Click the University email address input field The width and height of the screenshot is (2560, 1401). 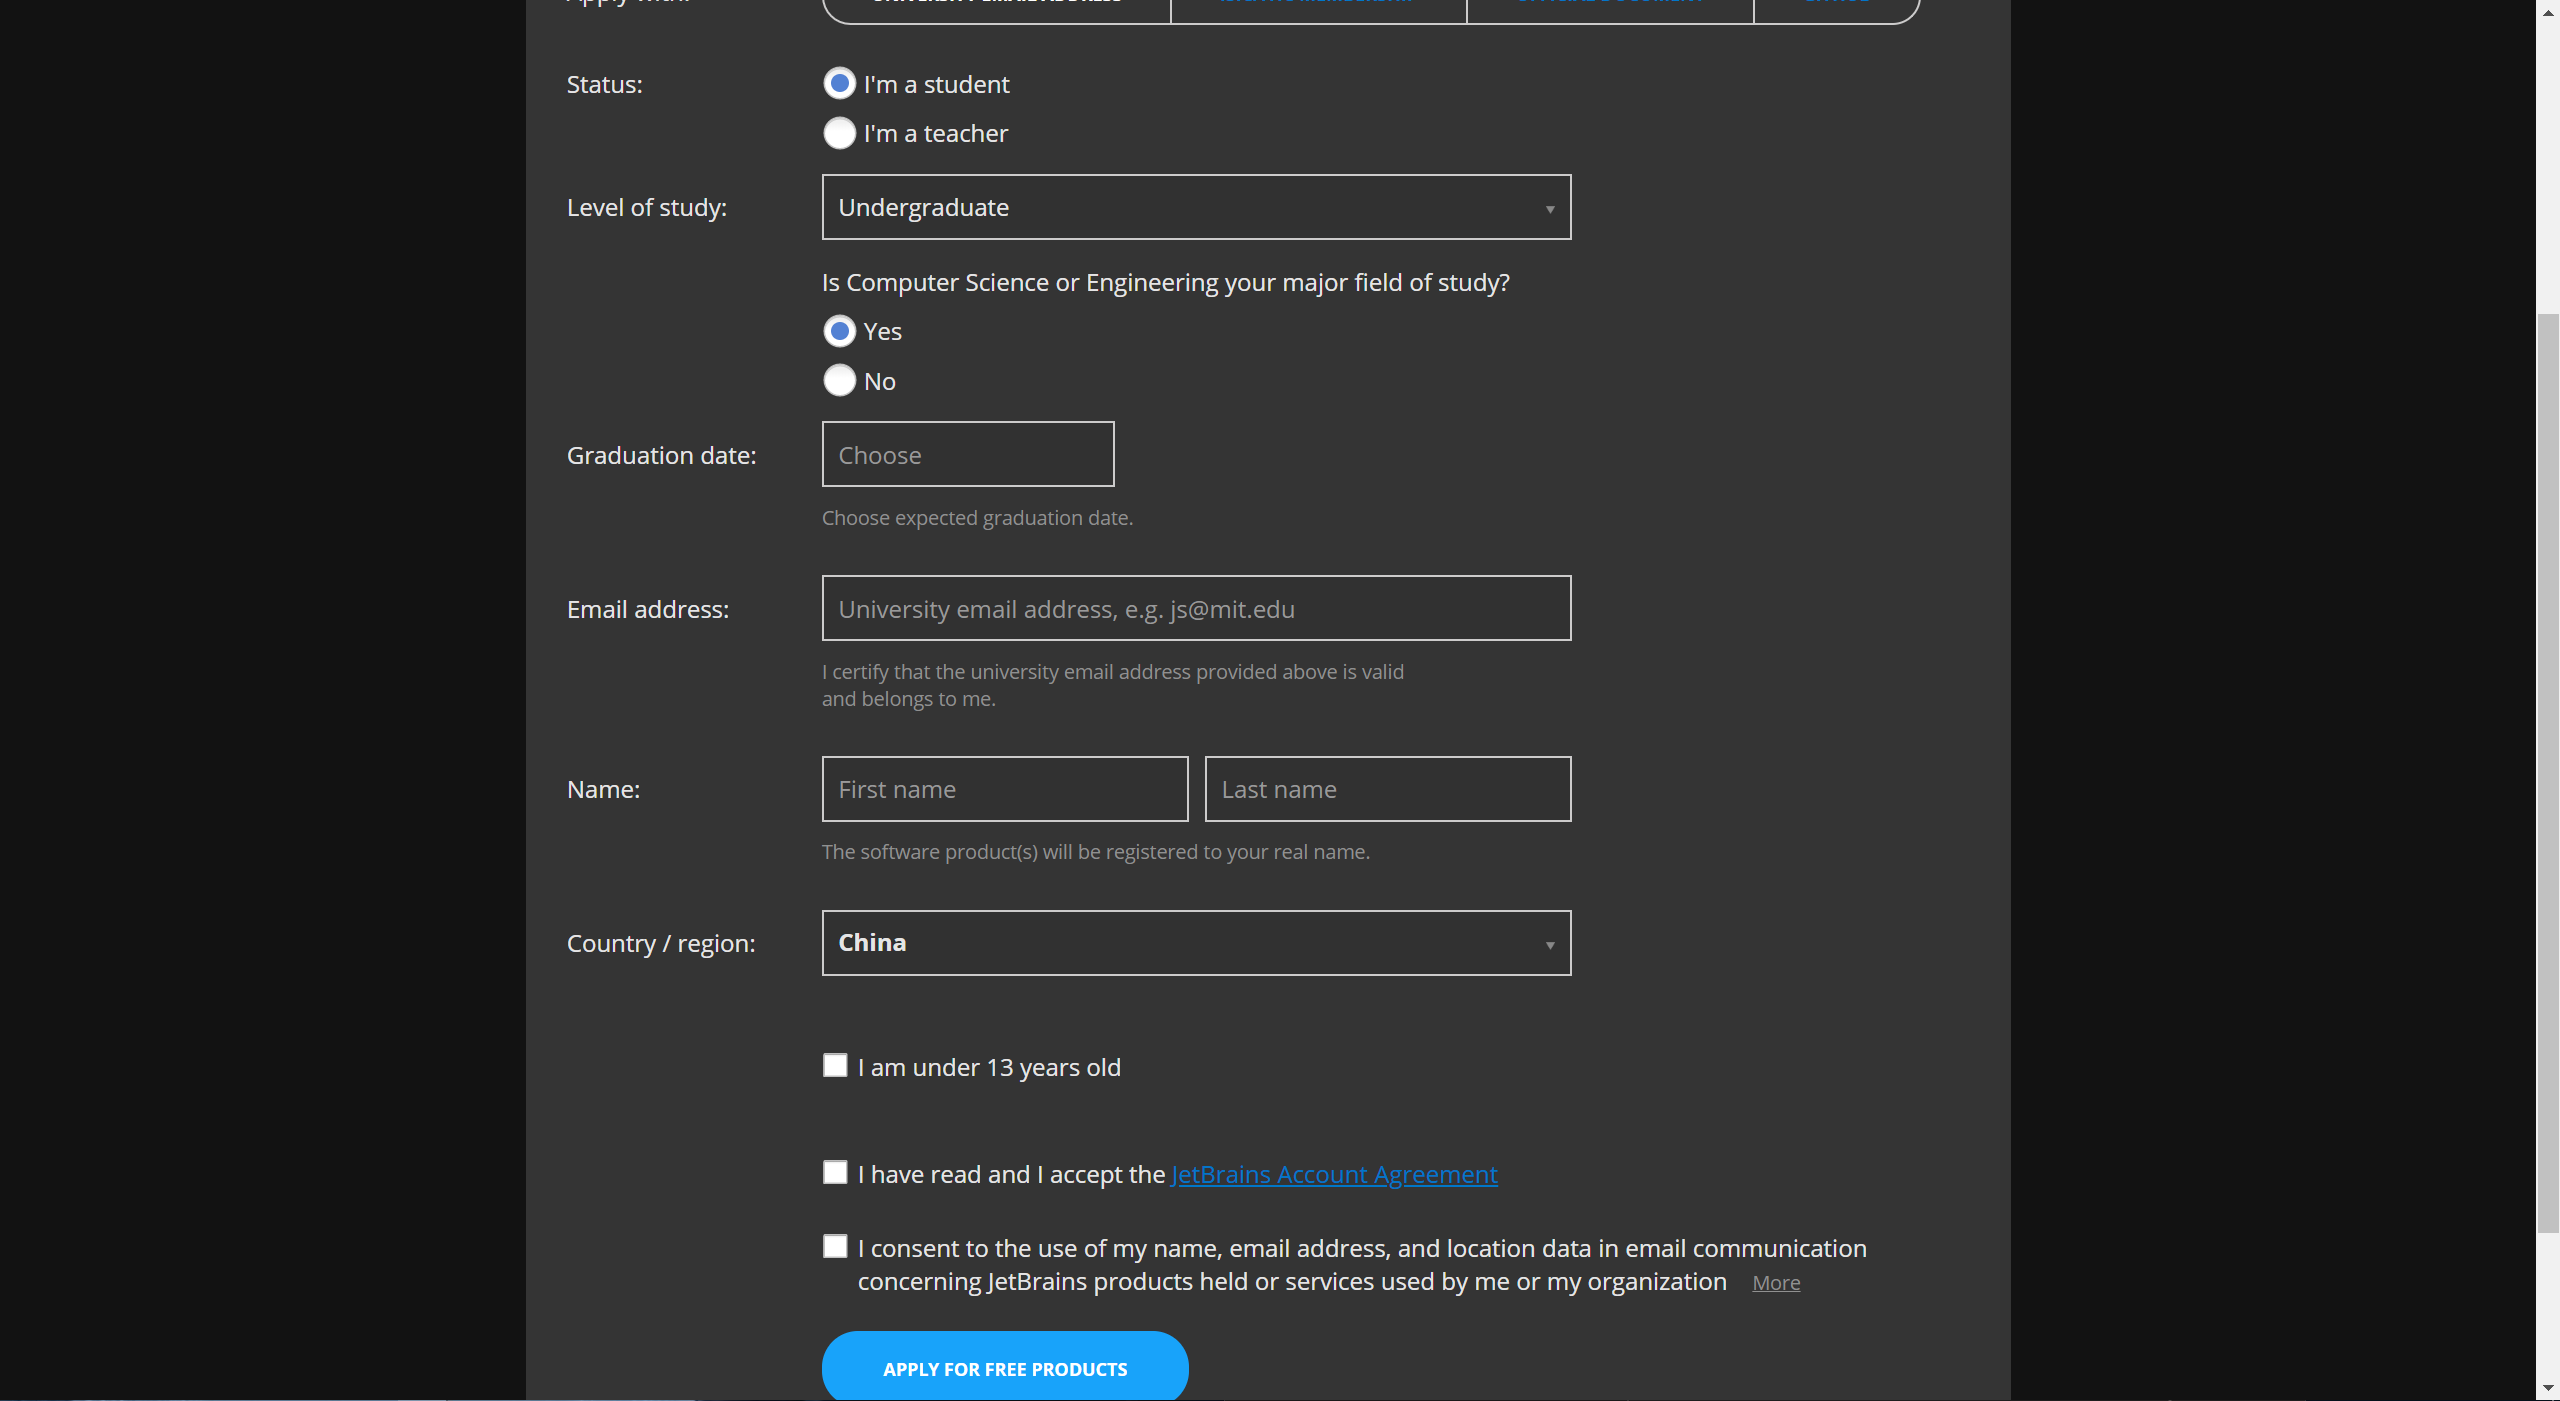(x=1196, y=609)
